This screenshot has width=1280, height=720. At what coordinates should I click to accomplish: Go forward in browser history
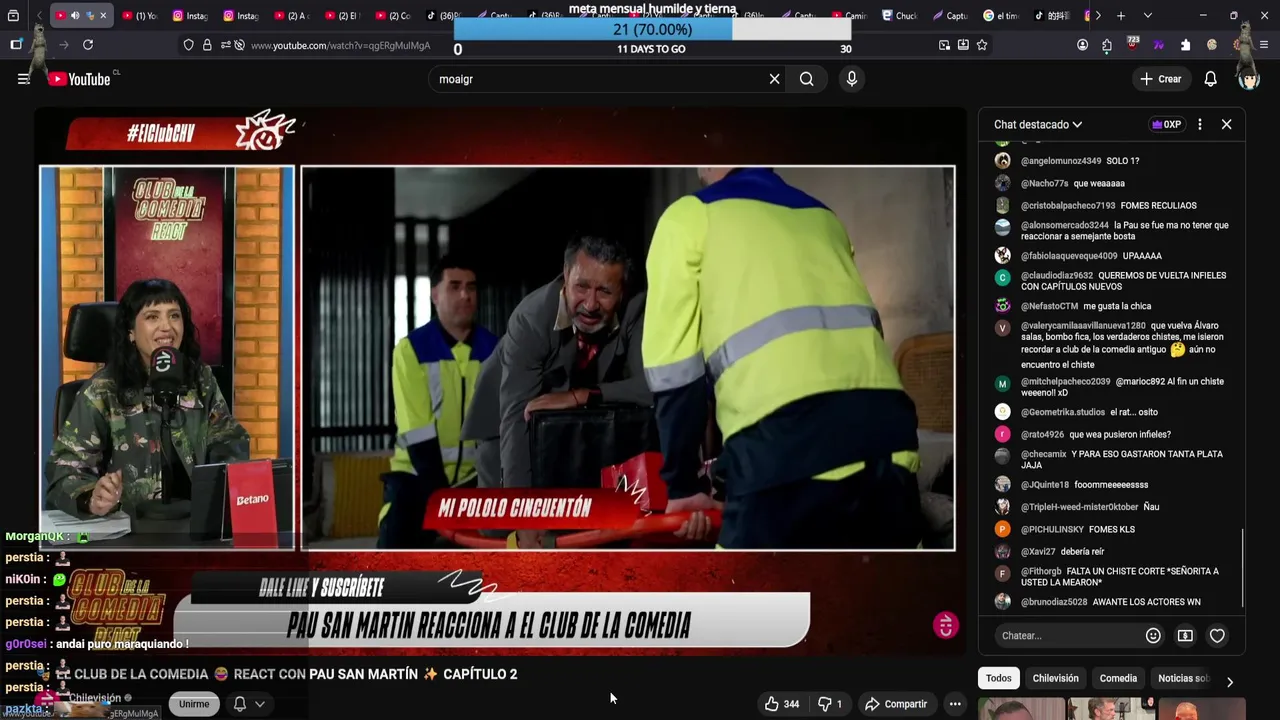click(x=63, y=45)
